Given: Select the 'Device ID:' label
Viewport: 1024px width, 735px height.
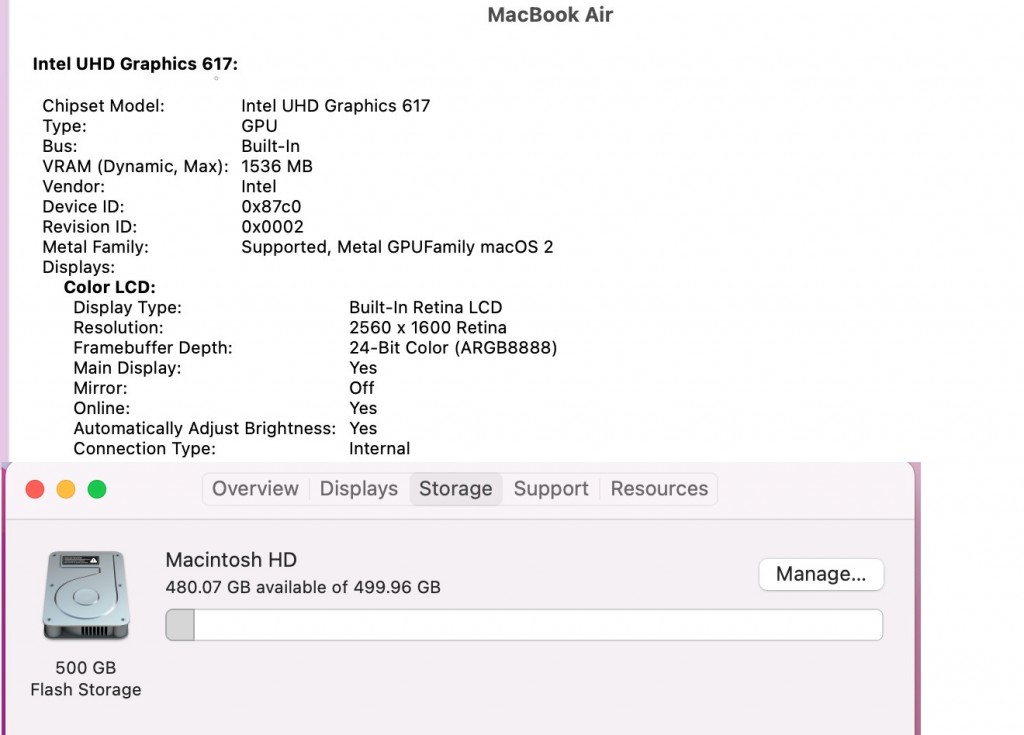Looking at the screenshot, I should tap(83, 207).
